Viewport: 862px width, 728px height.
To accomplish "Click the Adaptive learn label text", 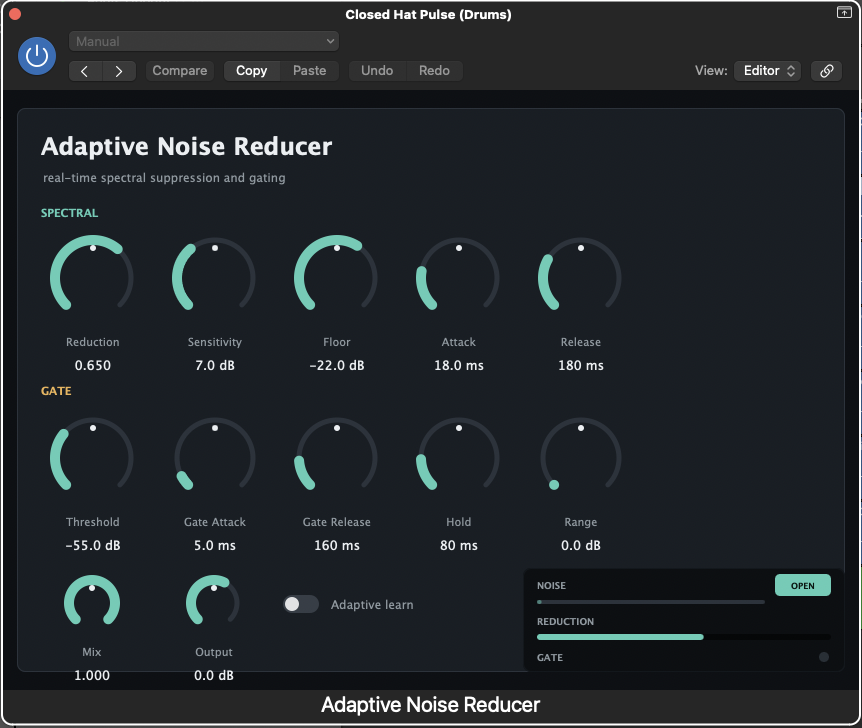I will [x=372, y=605].
